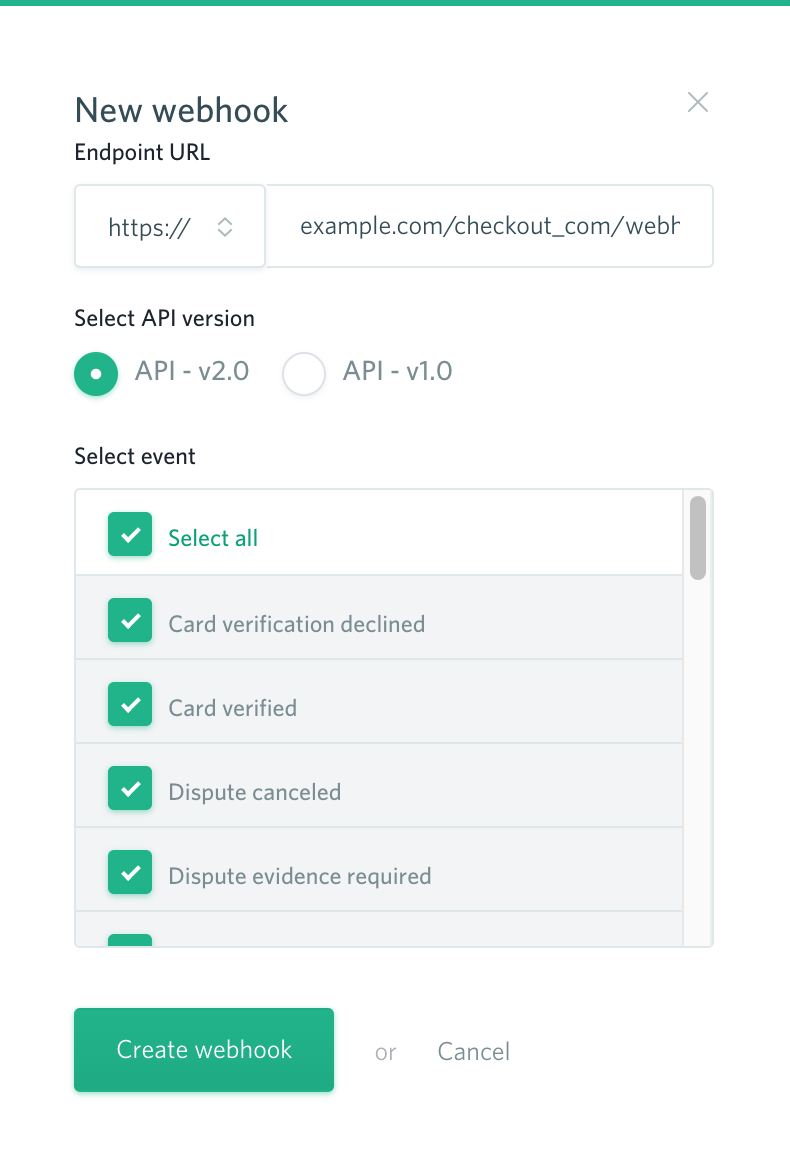Toggle the partially visible bottom checkbox
This screenshot has width=790, height=1160.
[x=130, y=940]
